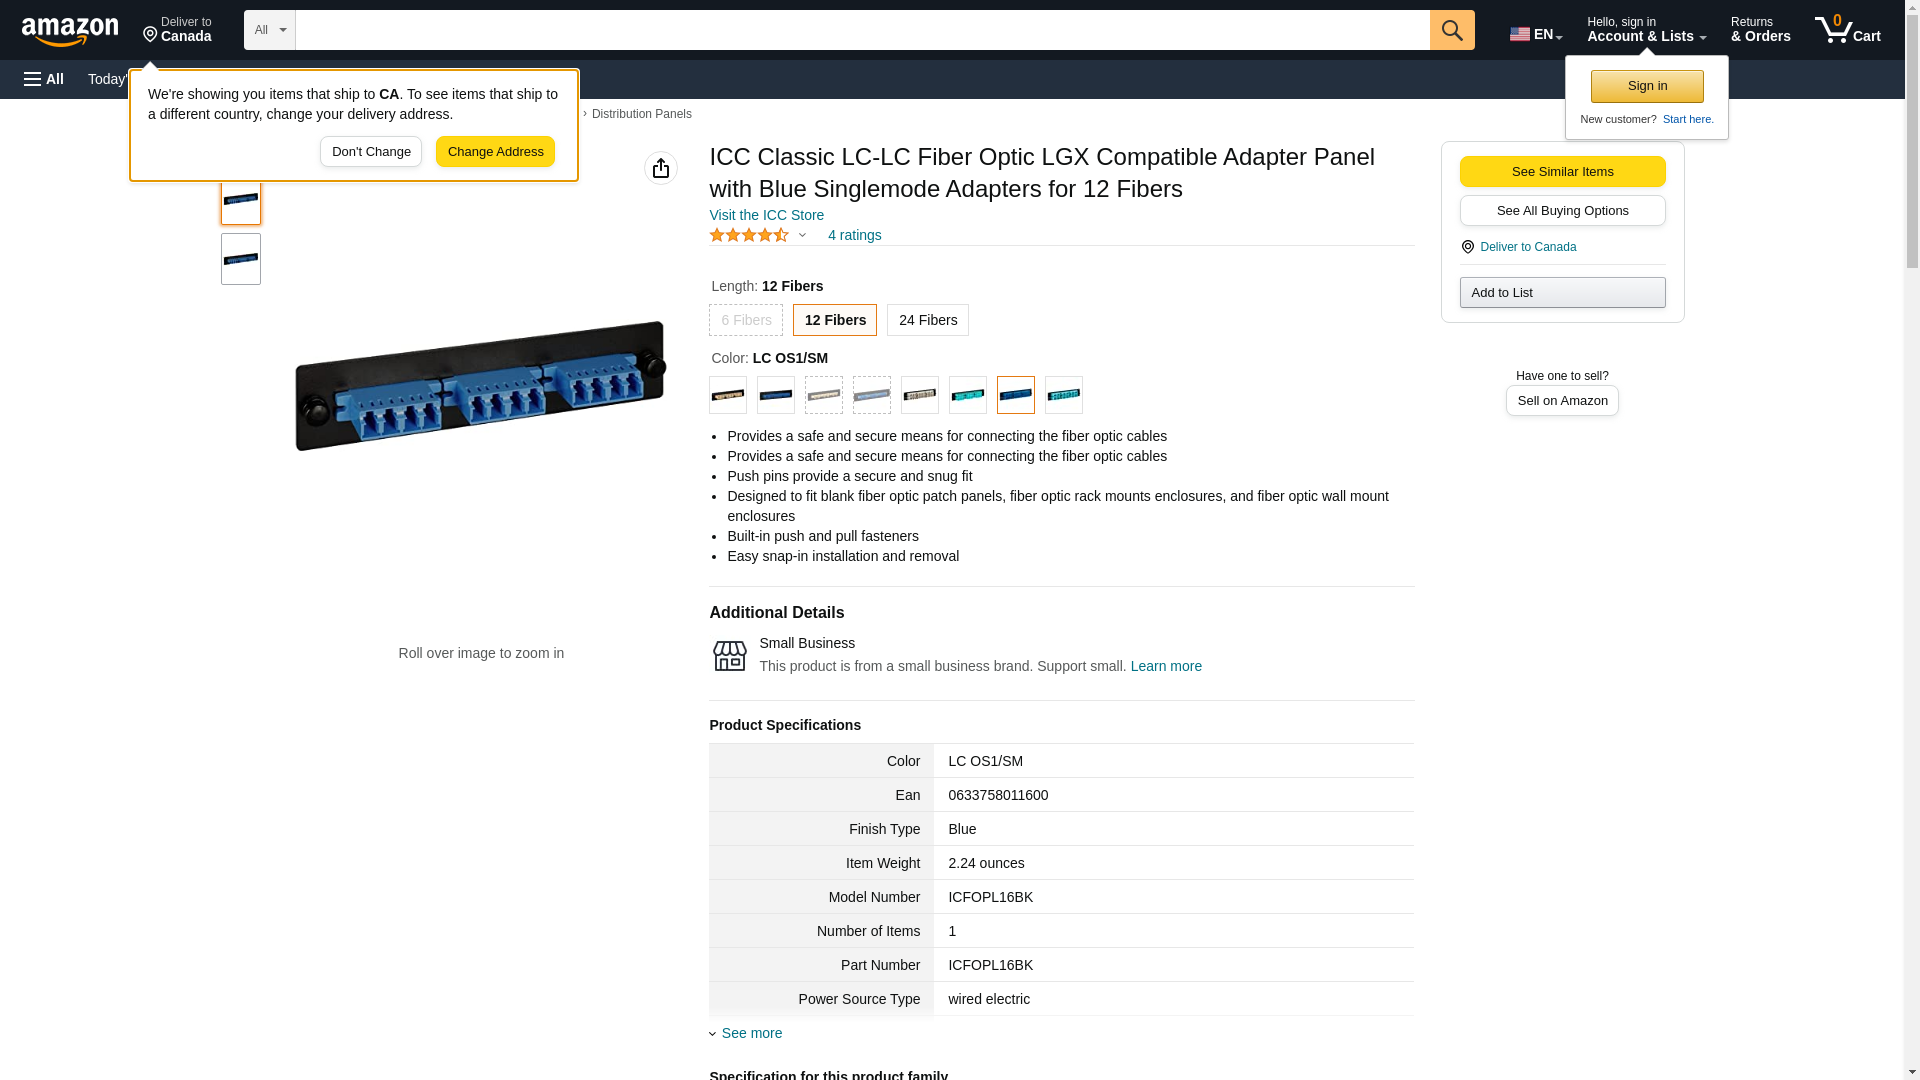Click the star rating icons
1920x1080 pixels.
(749, 235)
